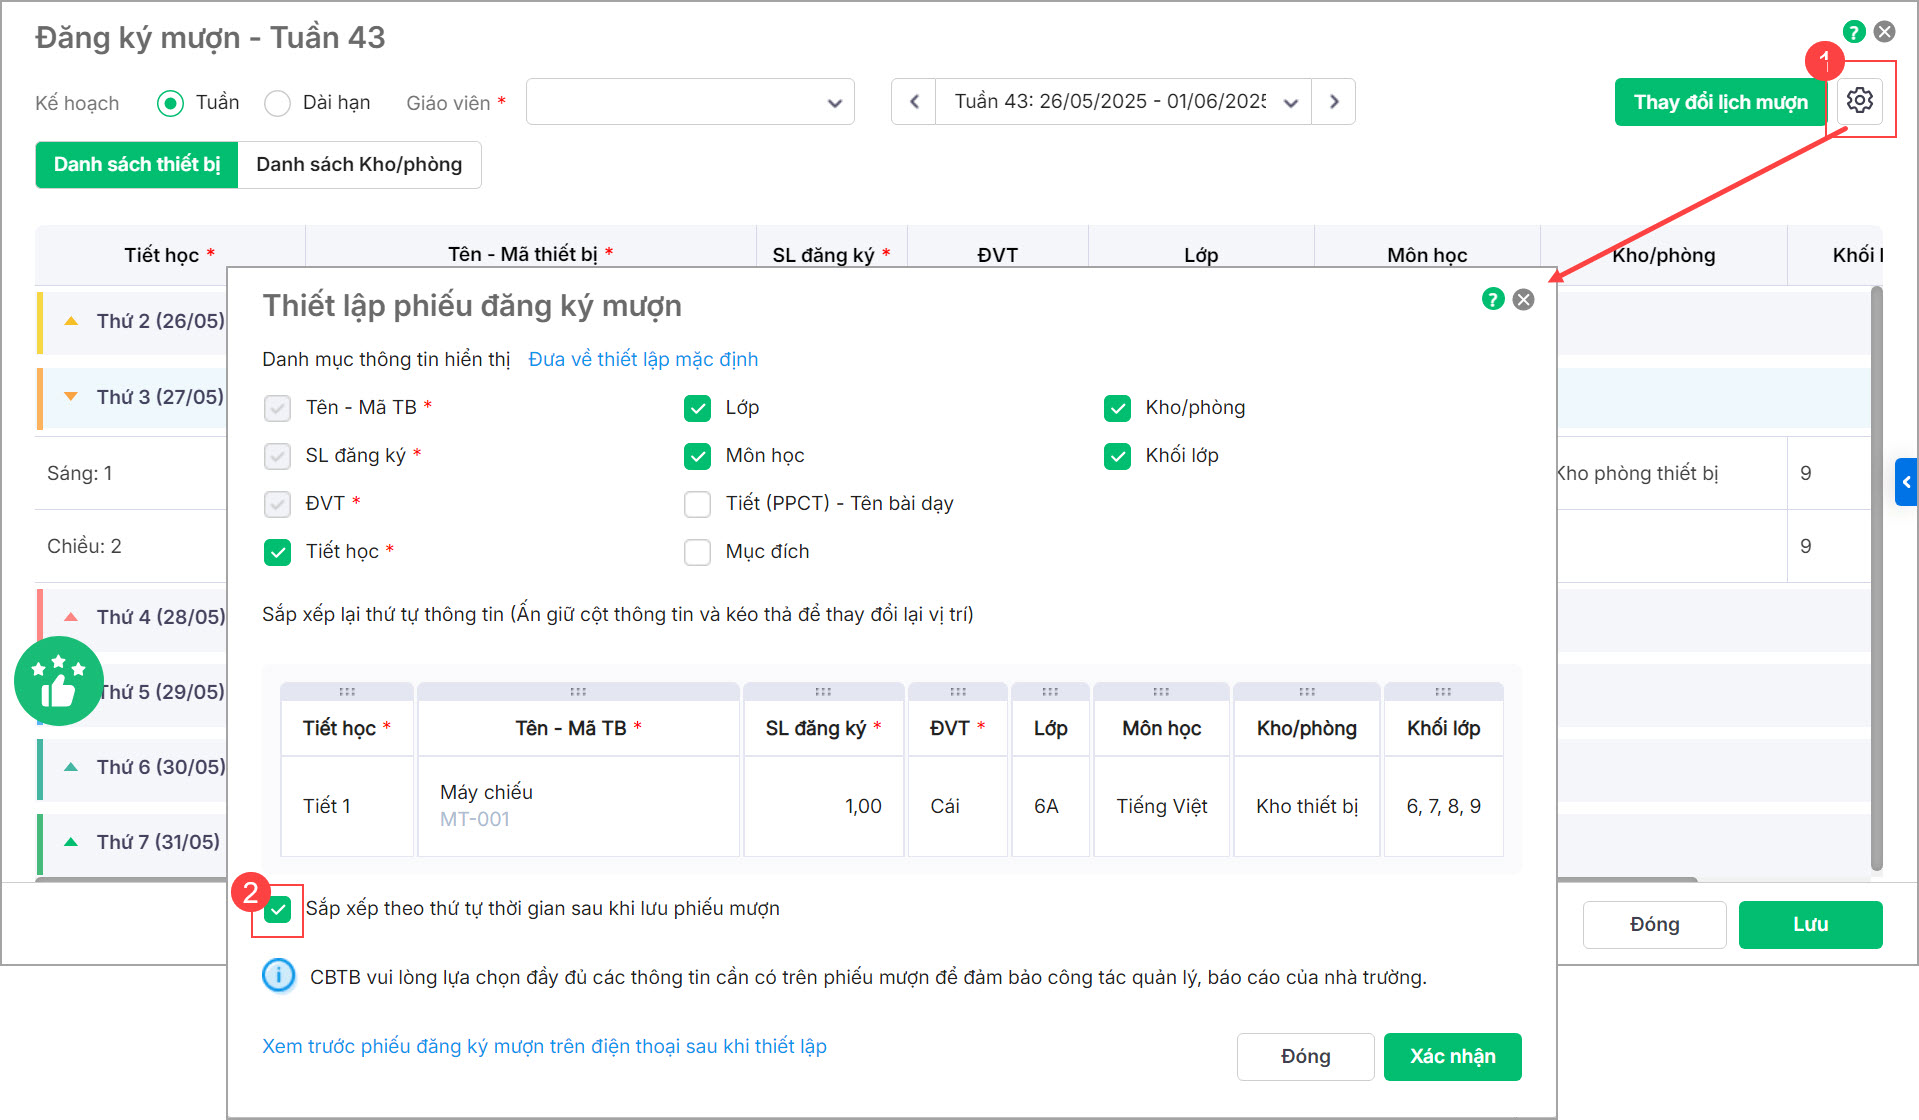Image resolution: width=1919 pixels, height=1120 pixels.
Task: Click the green thumbs-up rating badge
Action: pos(58,681)
